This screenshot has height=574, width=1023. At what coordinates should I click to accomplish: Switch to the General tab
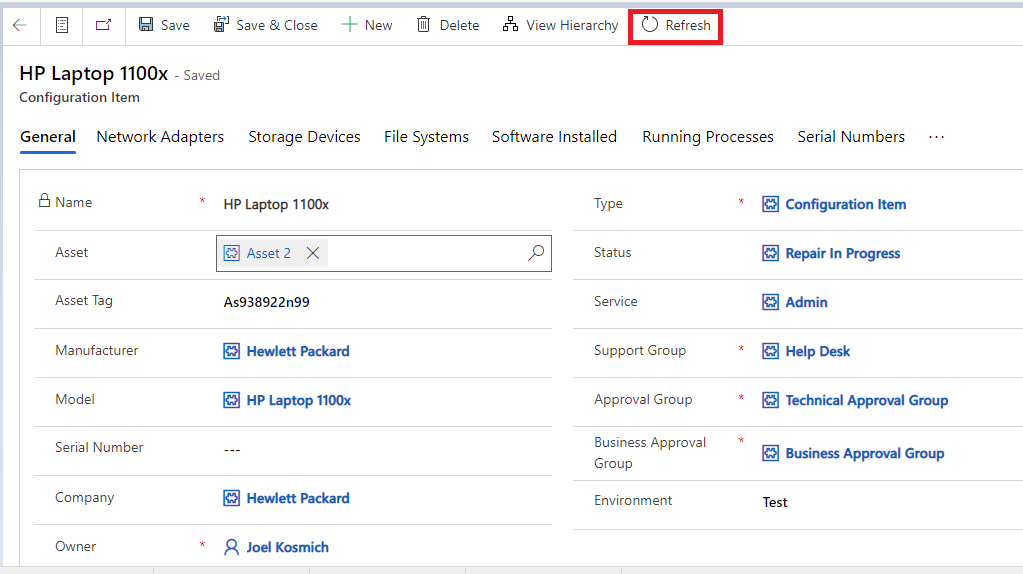tap(48, 137)
